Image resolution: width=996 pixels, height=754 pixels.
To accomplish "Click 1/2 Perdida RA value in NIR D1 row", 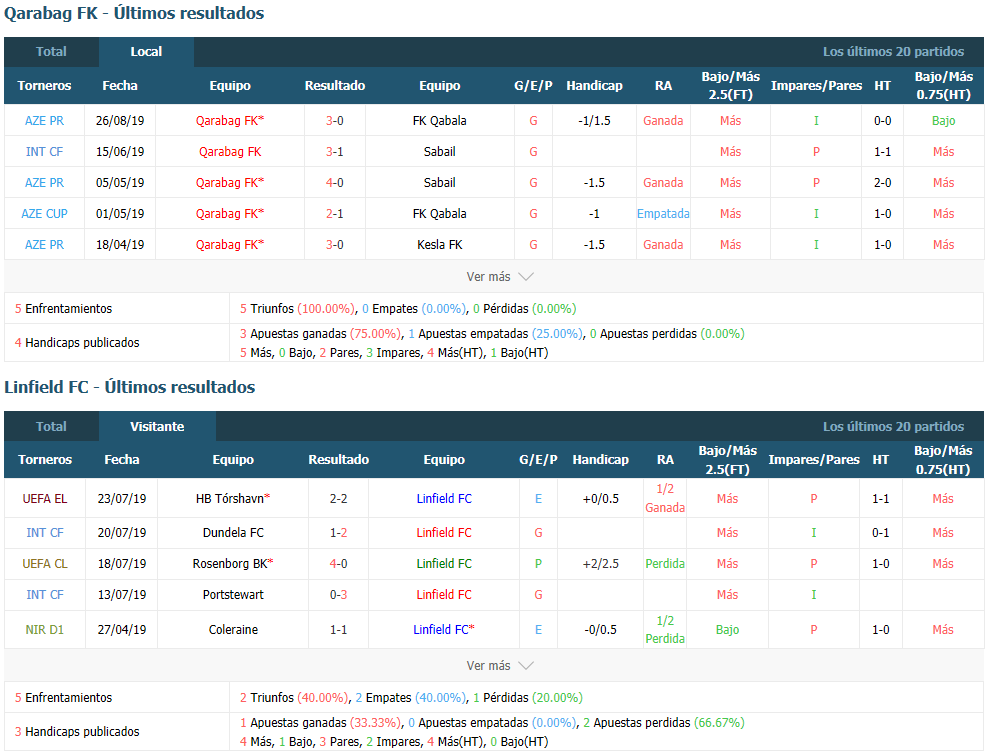I will click(x=665, y=630).
